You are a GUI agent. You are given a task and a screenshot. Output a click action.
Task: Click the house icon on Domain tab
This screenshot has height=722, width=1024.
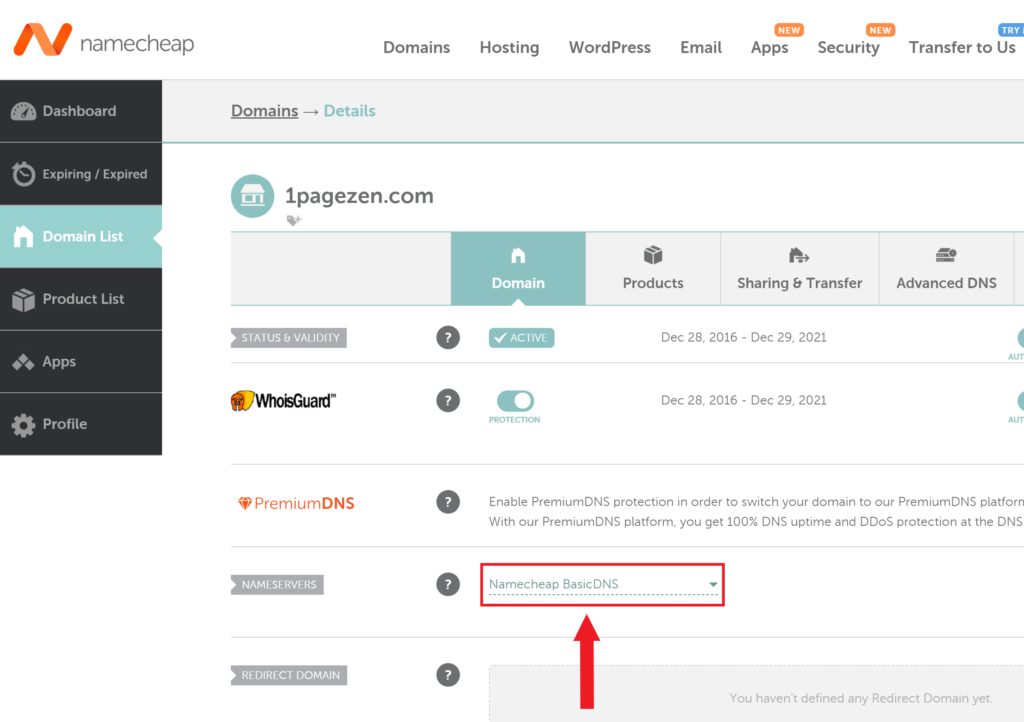518,255
